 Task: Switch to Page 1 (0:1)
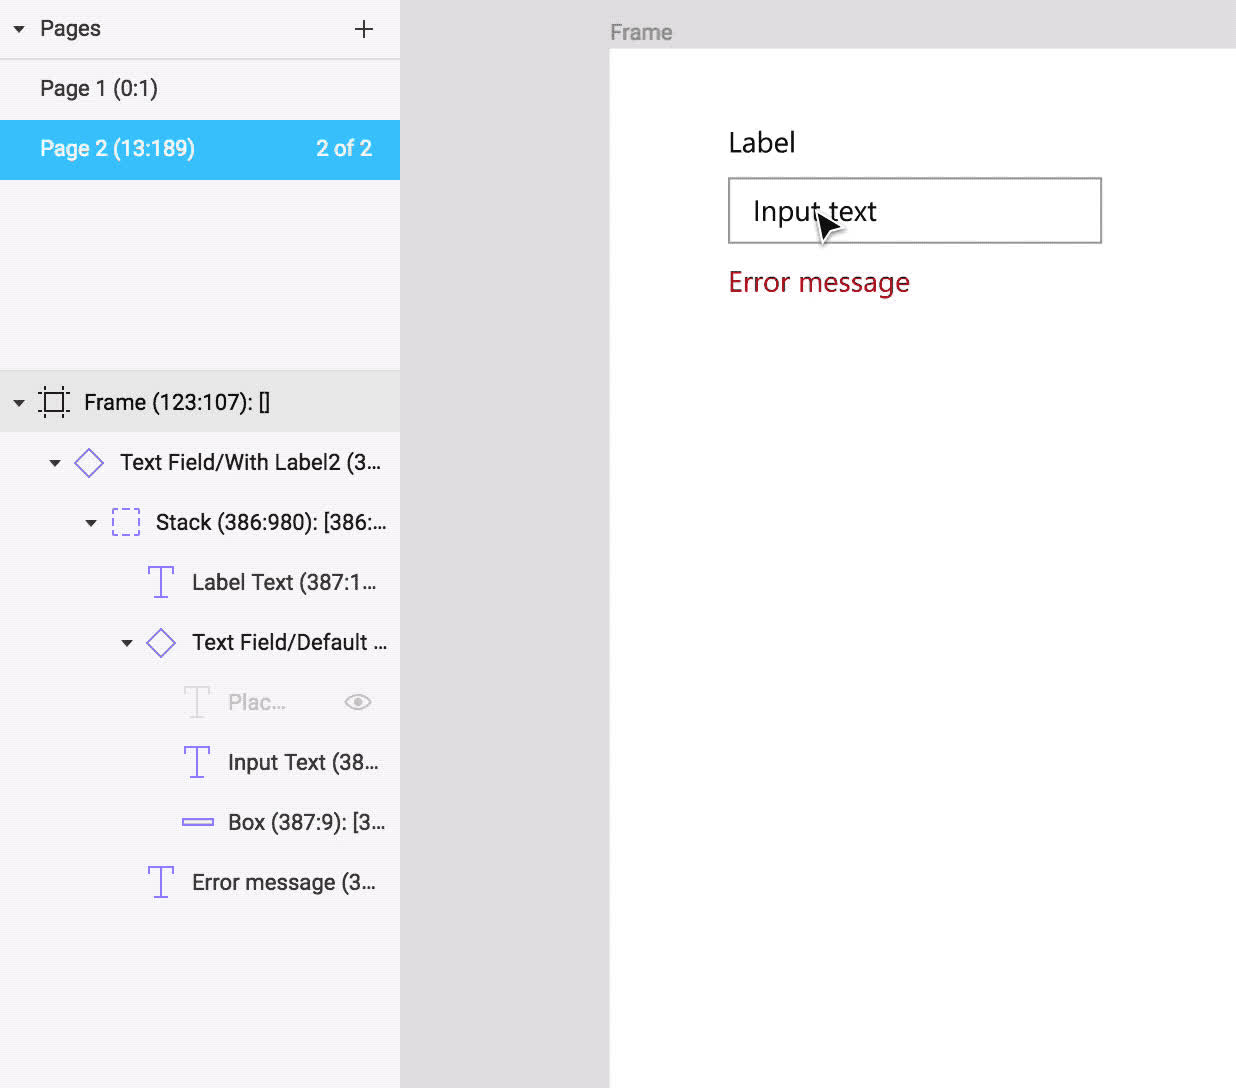tap(99, 89)
